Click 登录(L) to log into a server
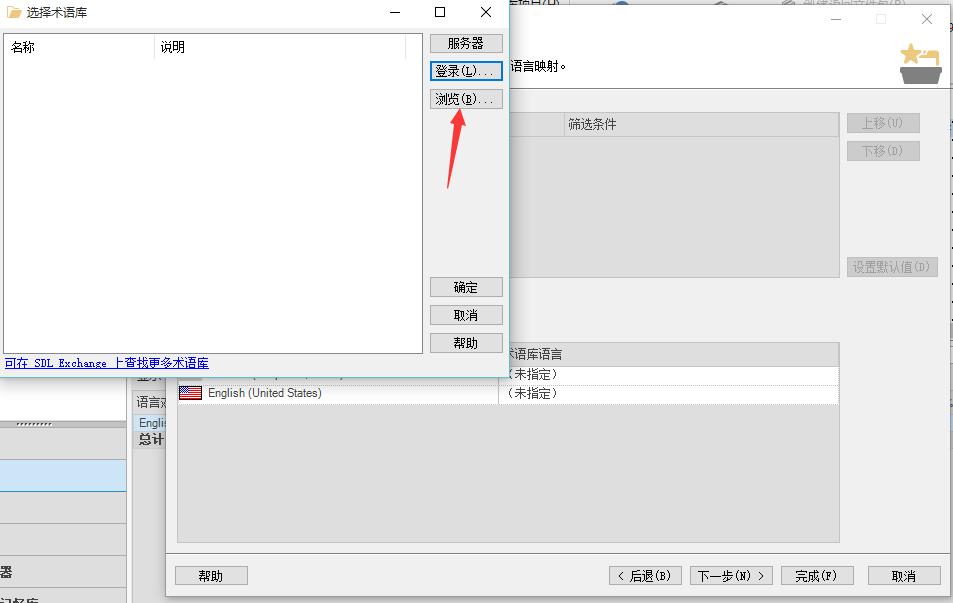 coord(465,70)
